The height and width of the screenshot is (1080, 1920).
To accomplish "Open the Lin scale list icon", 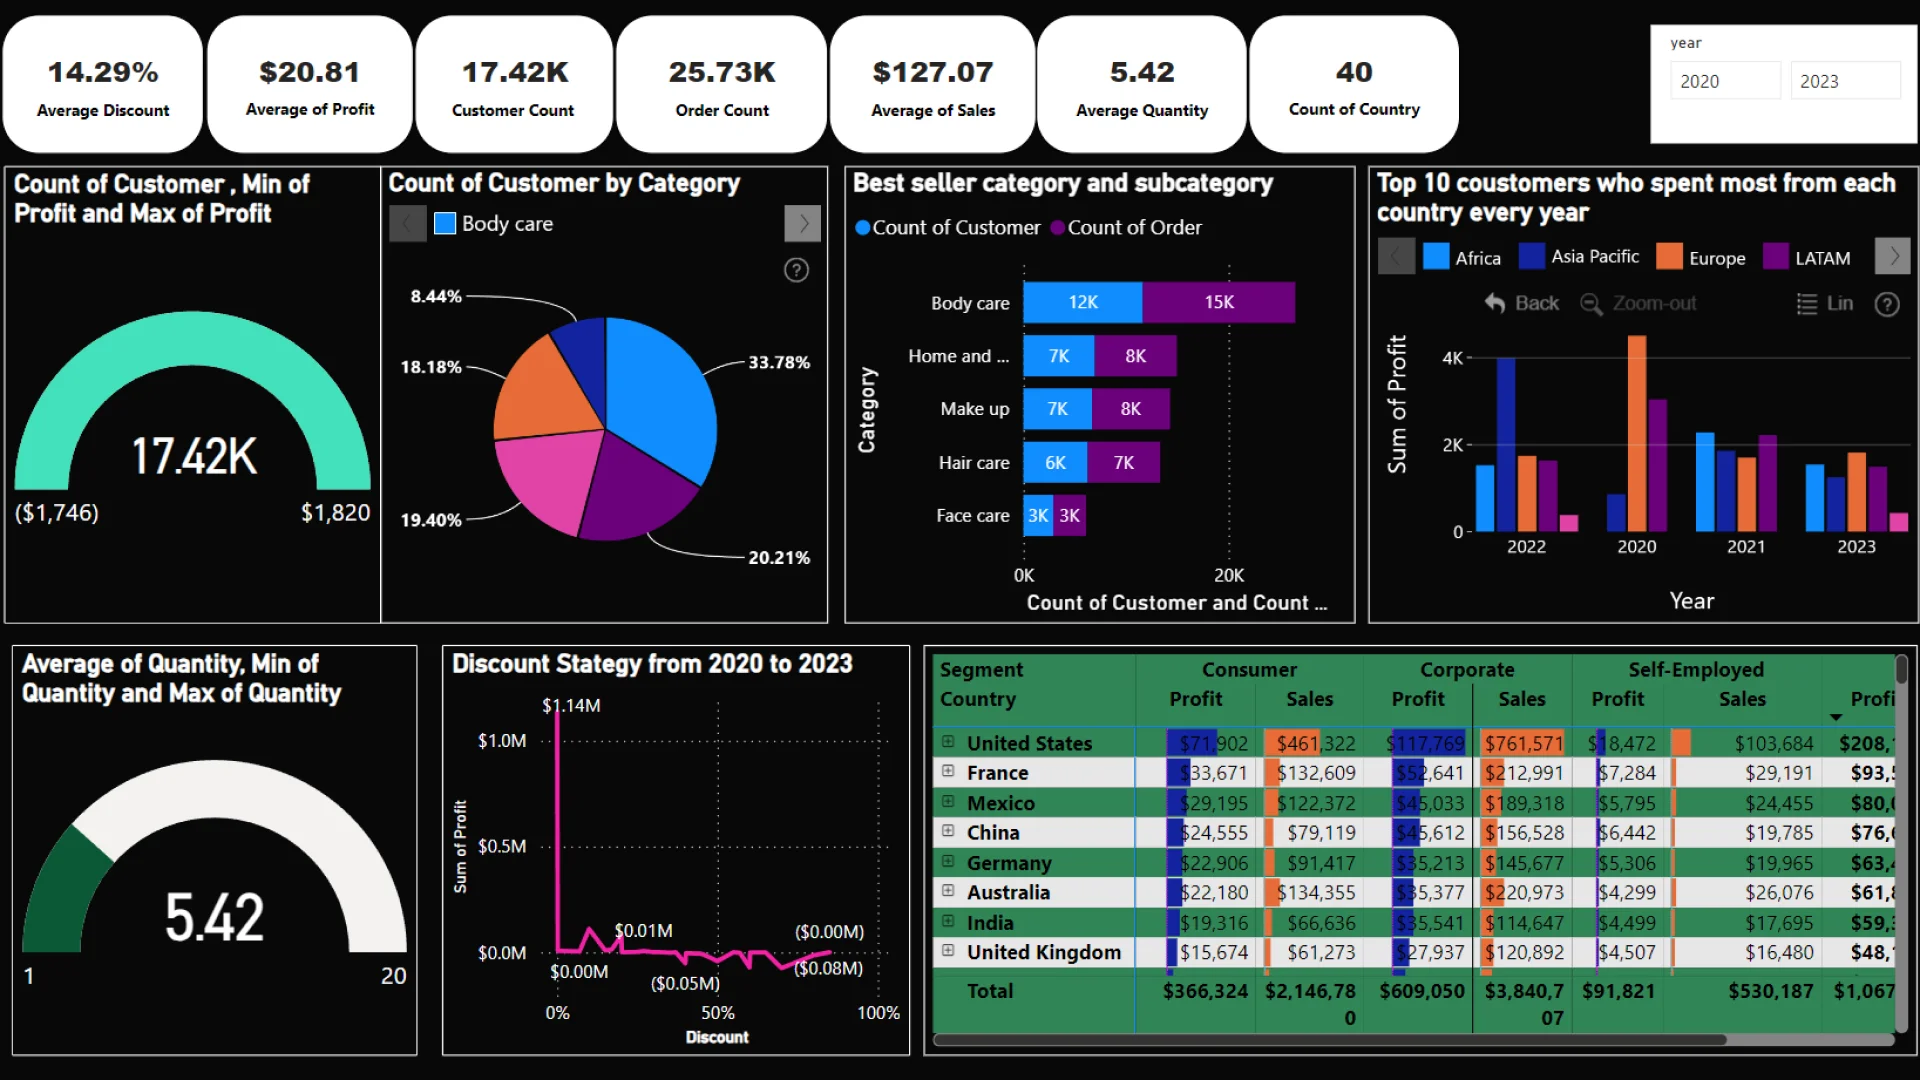I will [1806, 303].
